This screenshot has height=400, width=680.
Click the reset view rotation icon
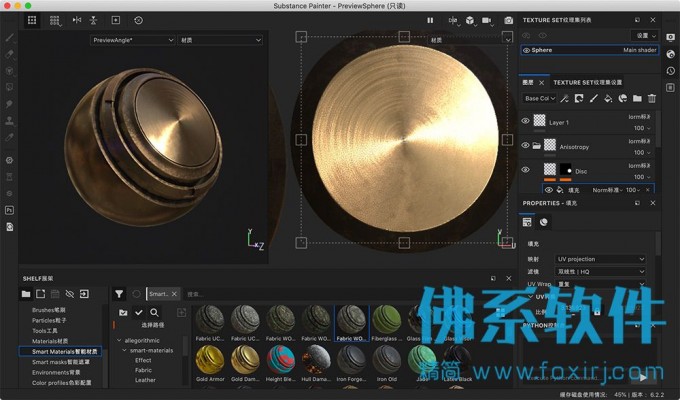point(138,20)
